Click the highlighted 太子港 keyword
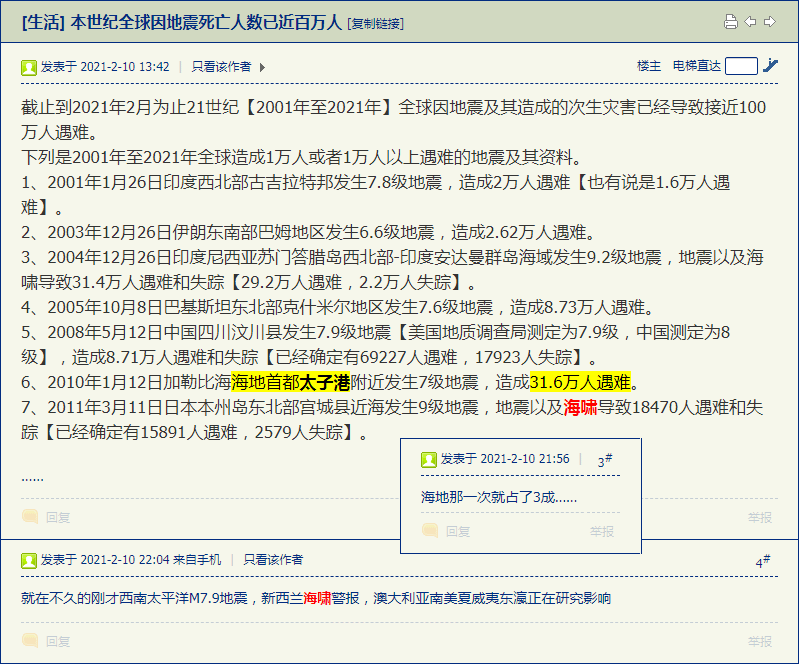The height and width of the screenshot is (664, 799). (x=324, y=382)
